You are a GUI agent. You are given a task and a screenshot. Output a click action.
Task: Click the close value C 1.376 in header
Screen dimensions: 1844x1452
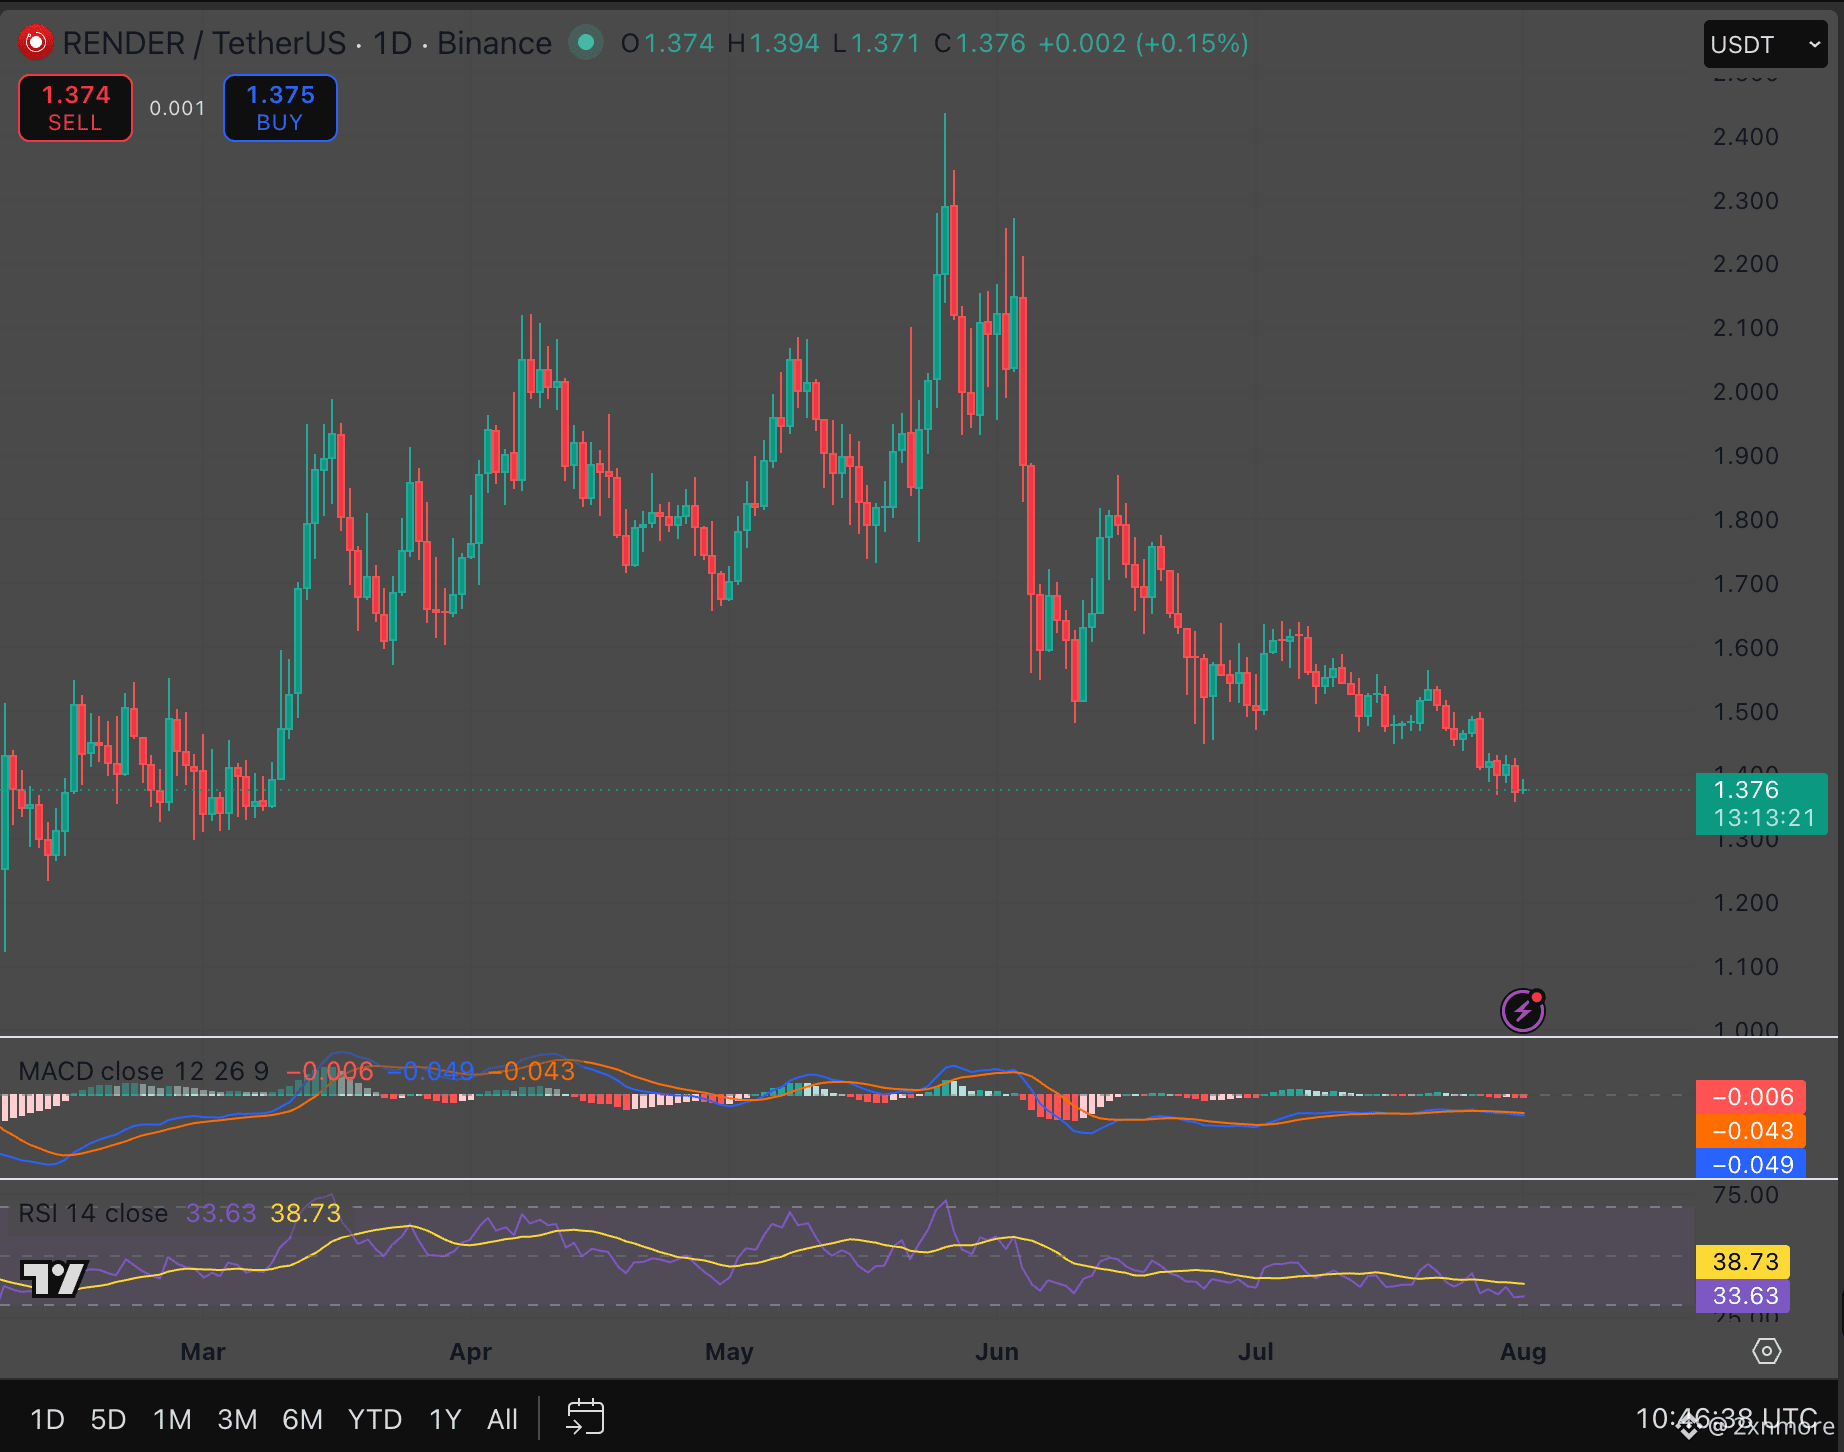[x=980, y=43]
